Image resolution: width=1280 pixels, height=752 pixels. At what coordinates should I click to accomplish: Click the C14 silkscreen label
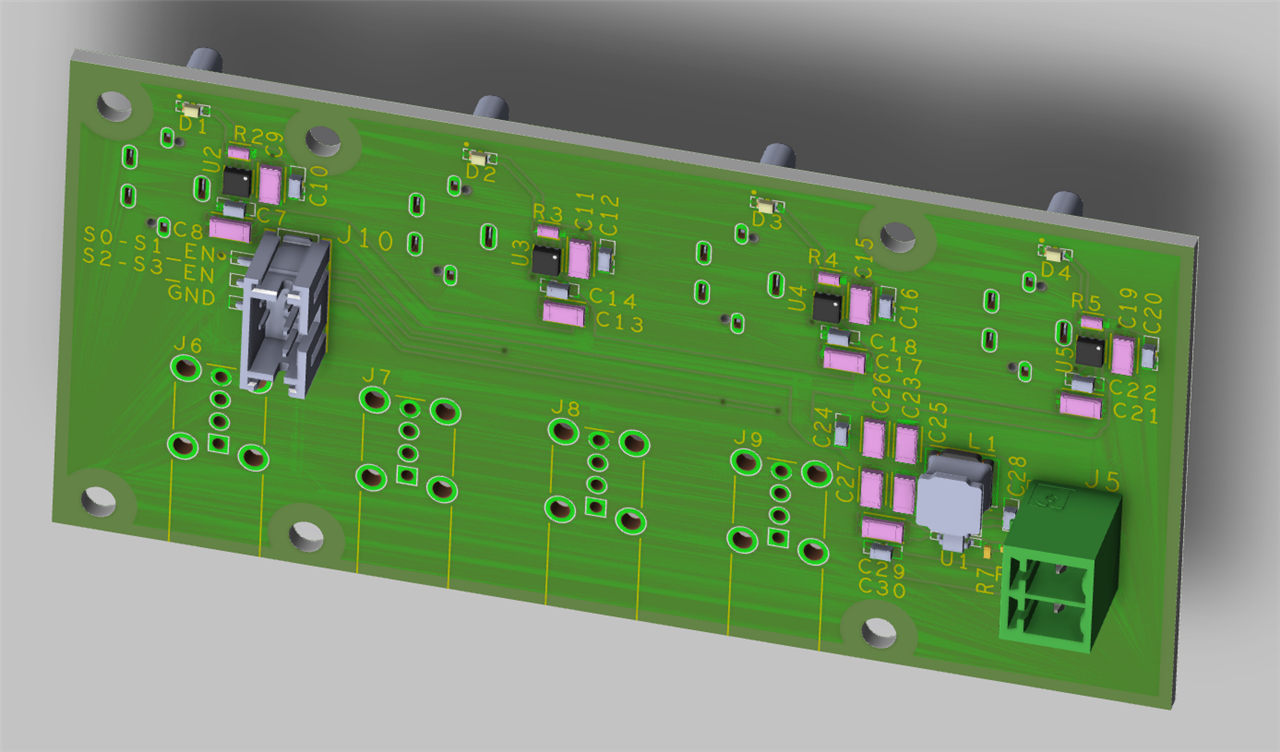pyautogui.click(x=613, y=298)
